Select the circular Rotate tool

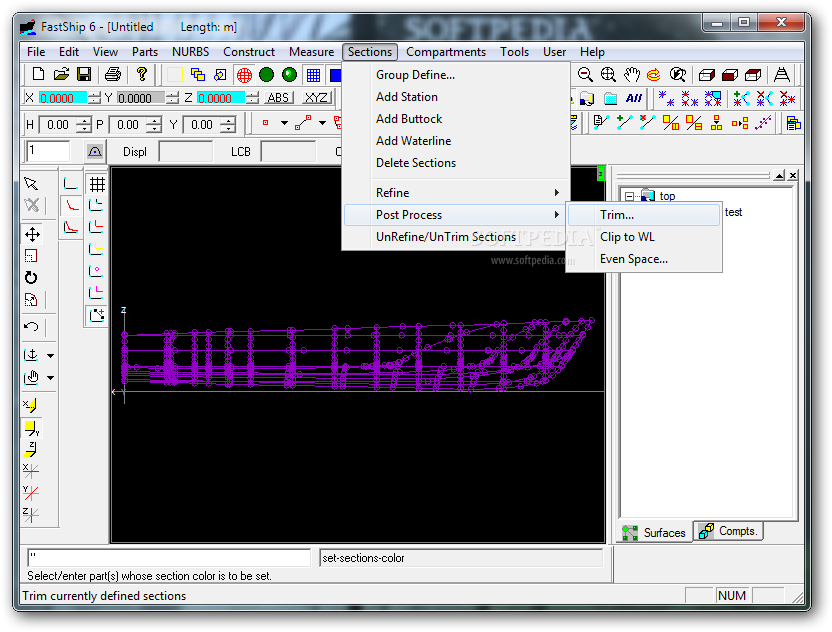31,278
